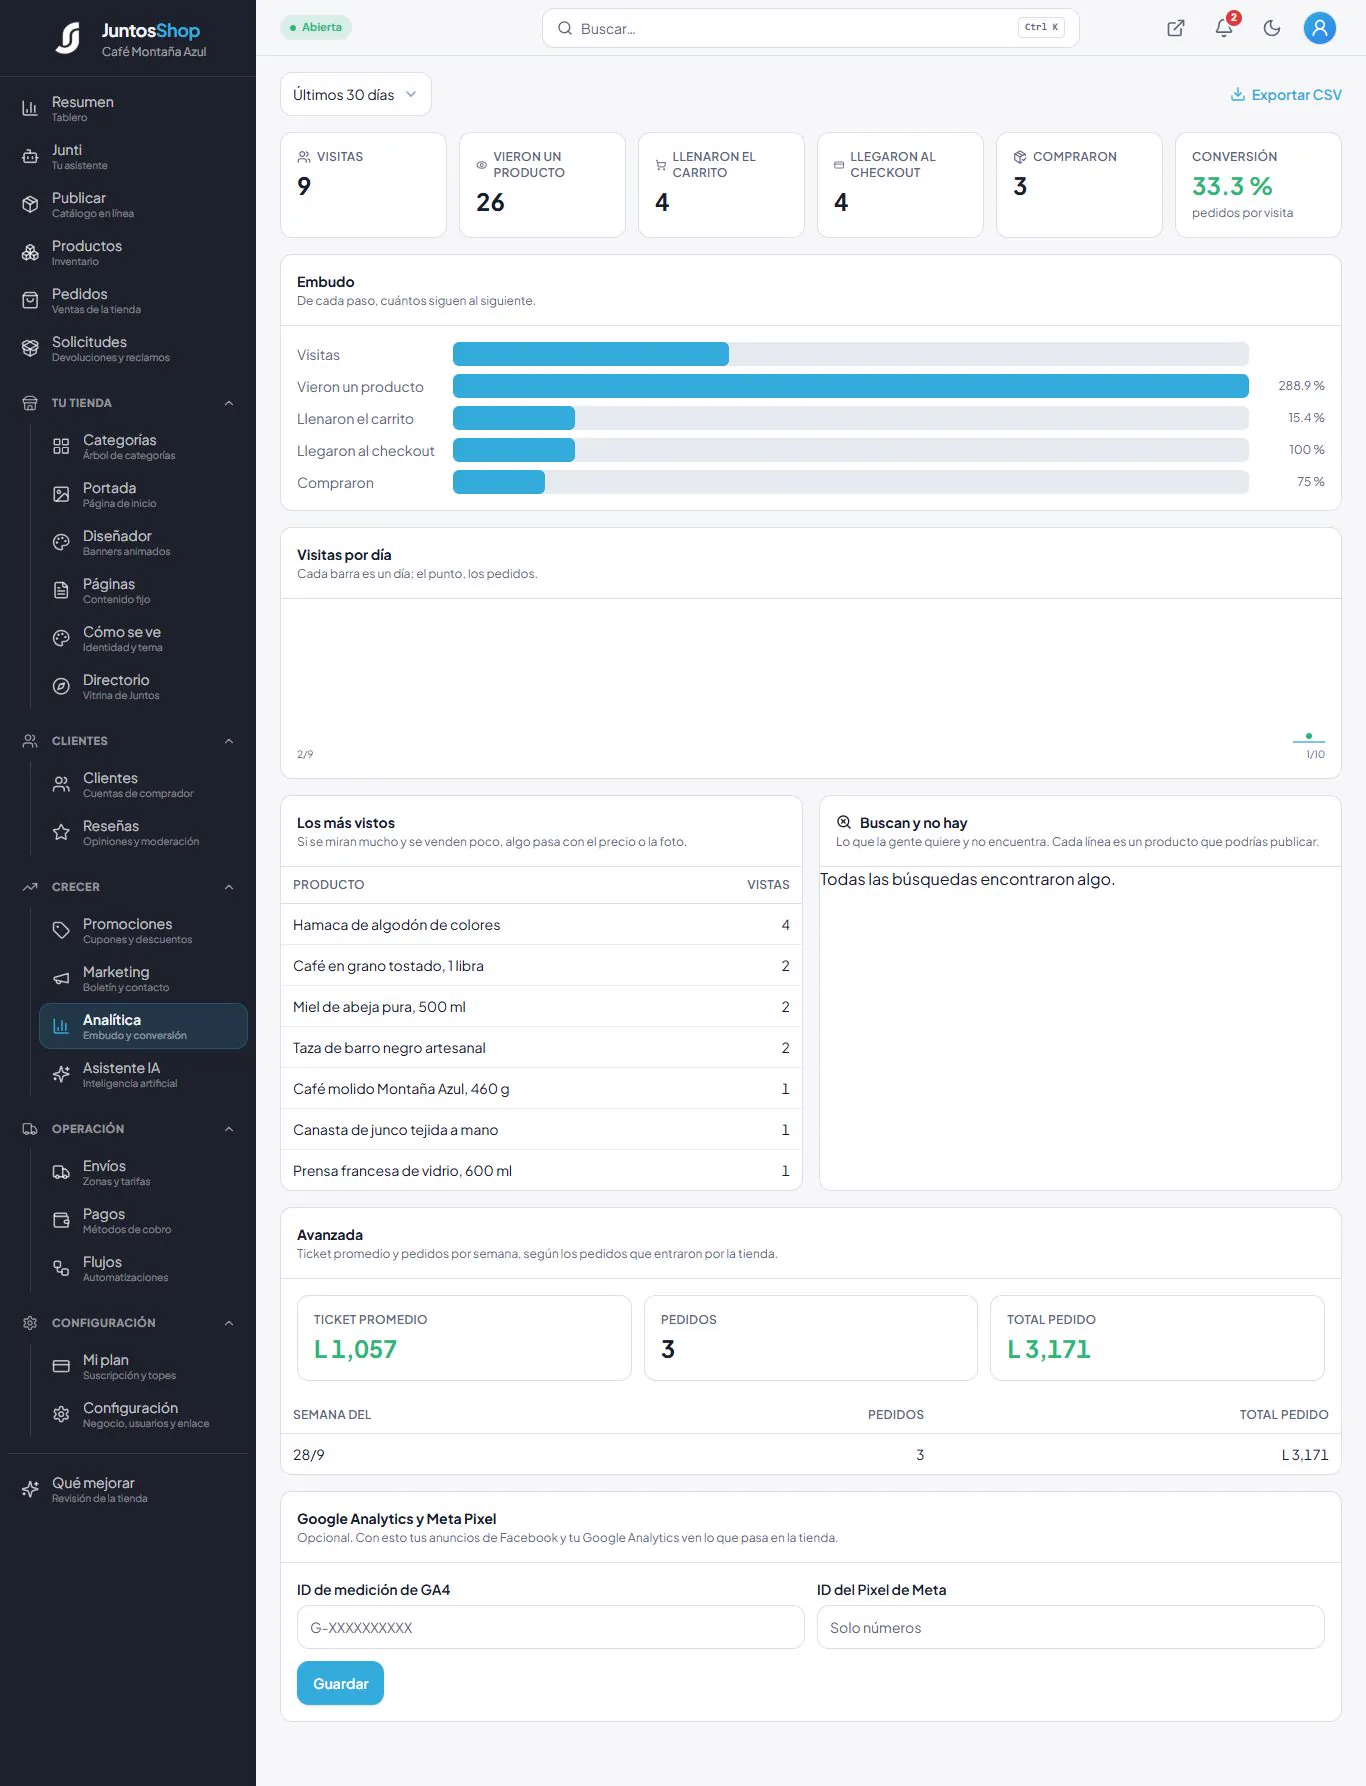Click Exportar CSV link
The image size is (1366, 1786).
point(1286,95)
